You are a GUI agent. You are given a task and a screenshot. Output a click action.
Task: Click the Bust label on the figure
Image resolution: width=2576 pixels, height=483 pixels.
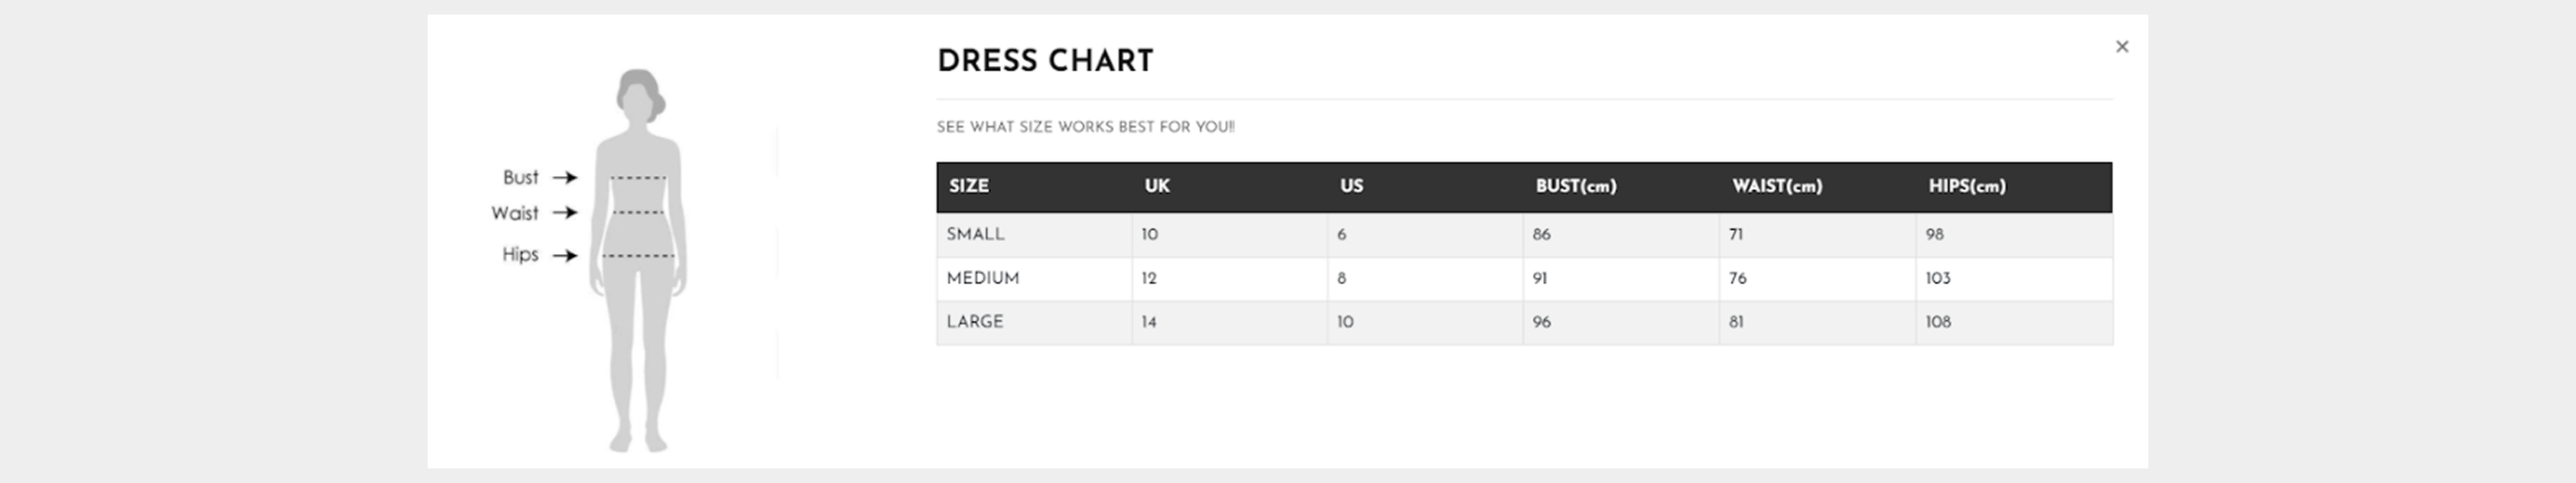click(x=520, y=177)
